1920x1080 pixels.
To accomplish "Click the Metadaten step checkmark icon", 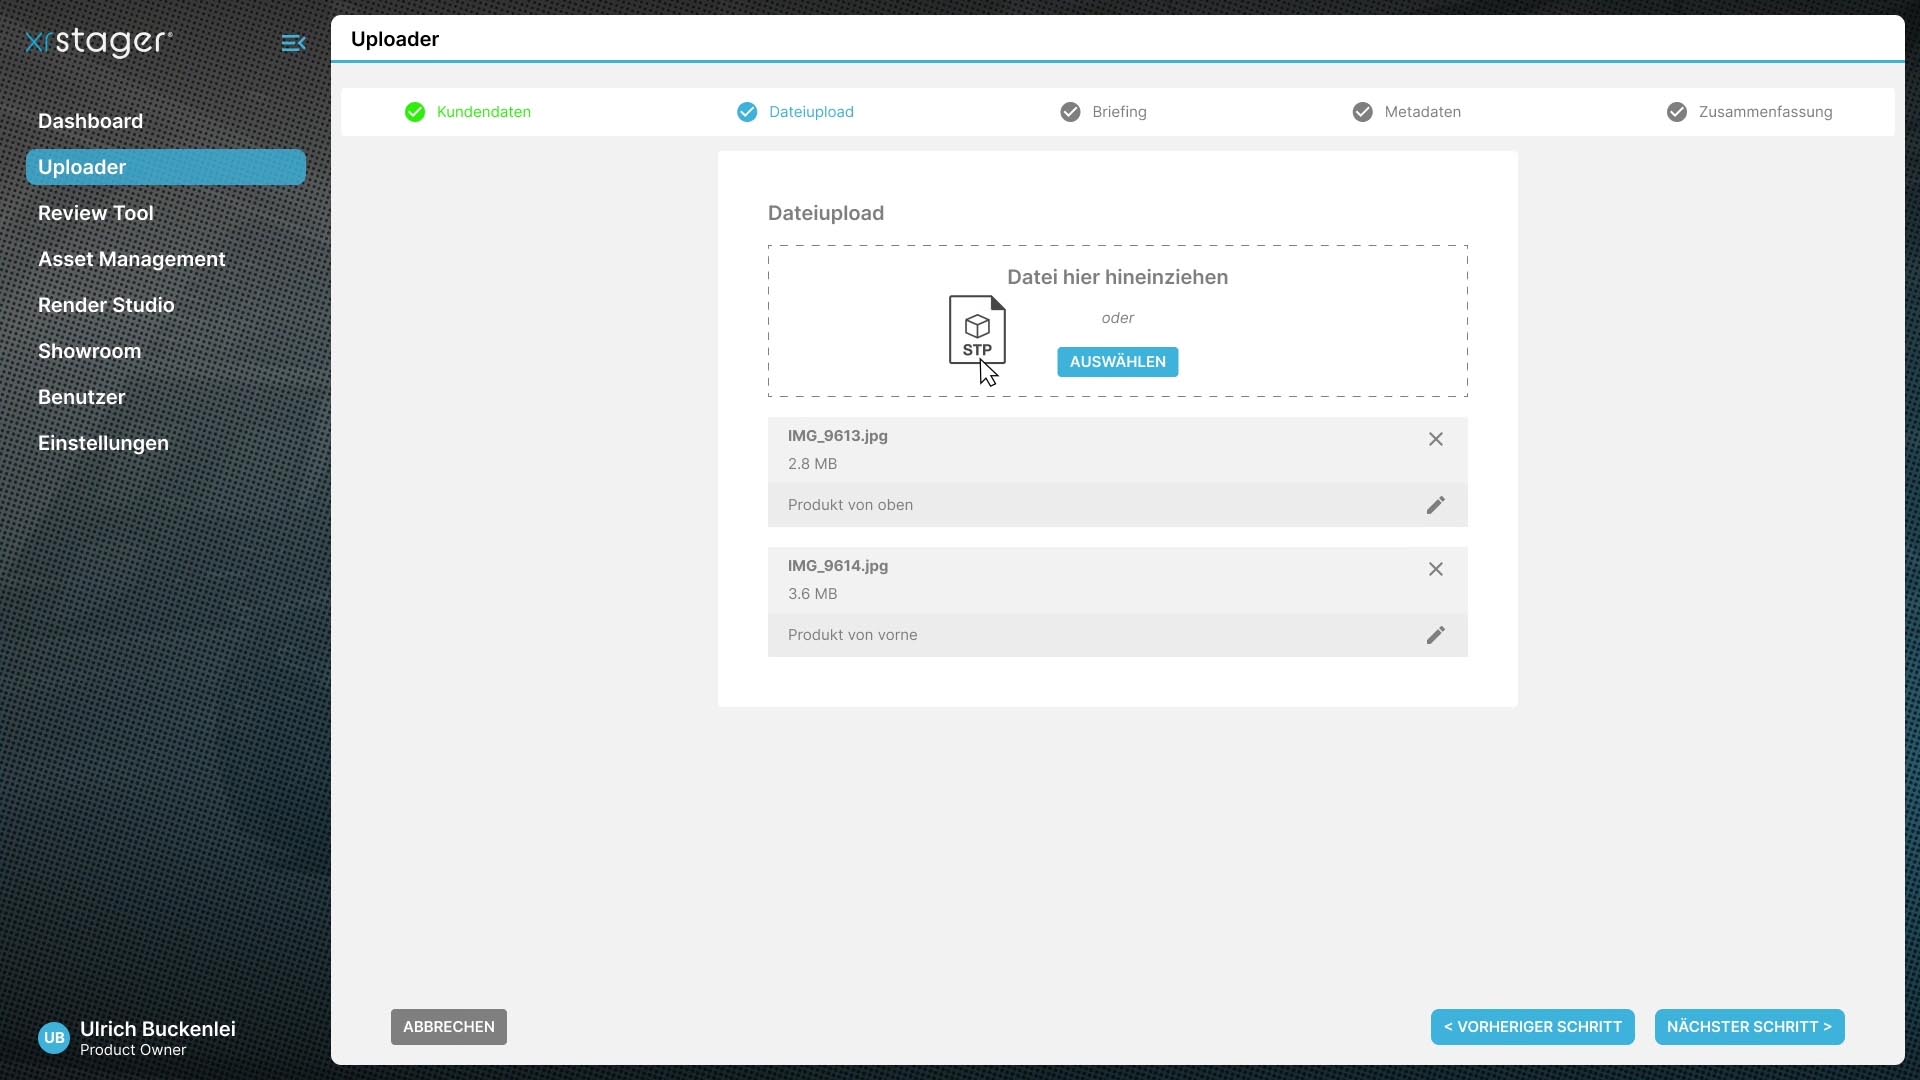I will tap(1363, 112).
